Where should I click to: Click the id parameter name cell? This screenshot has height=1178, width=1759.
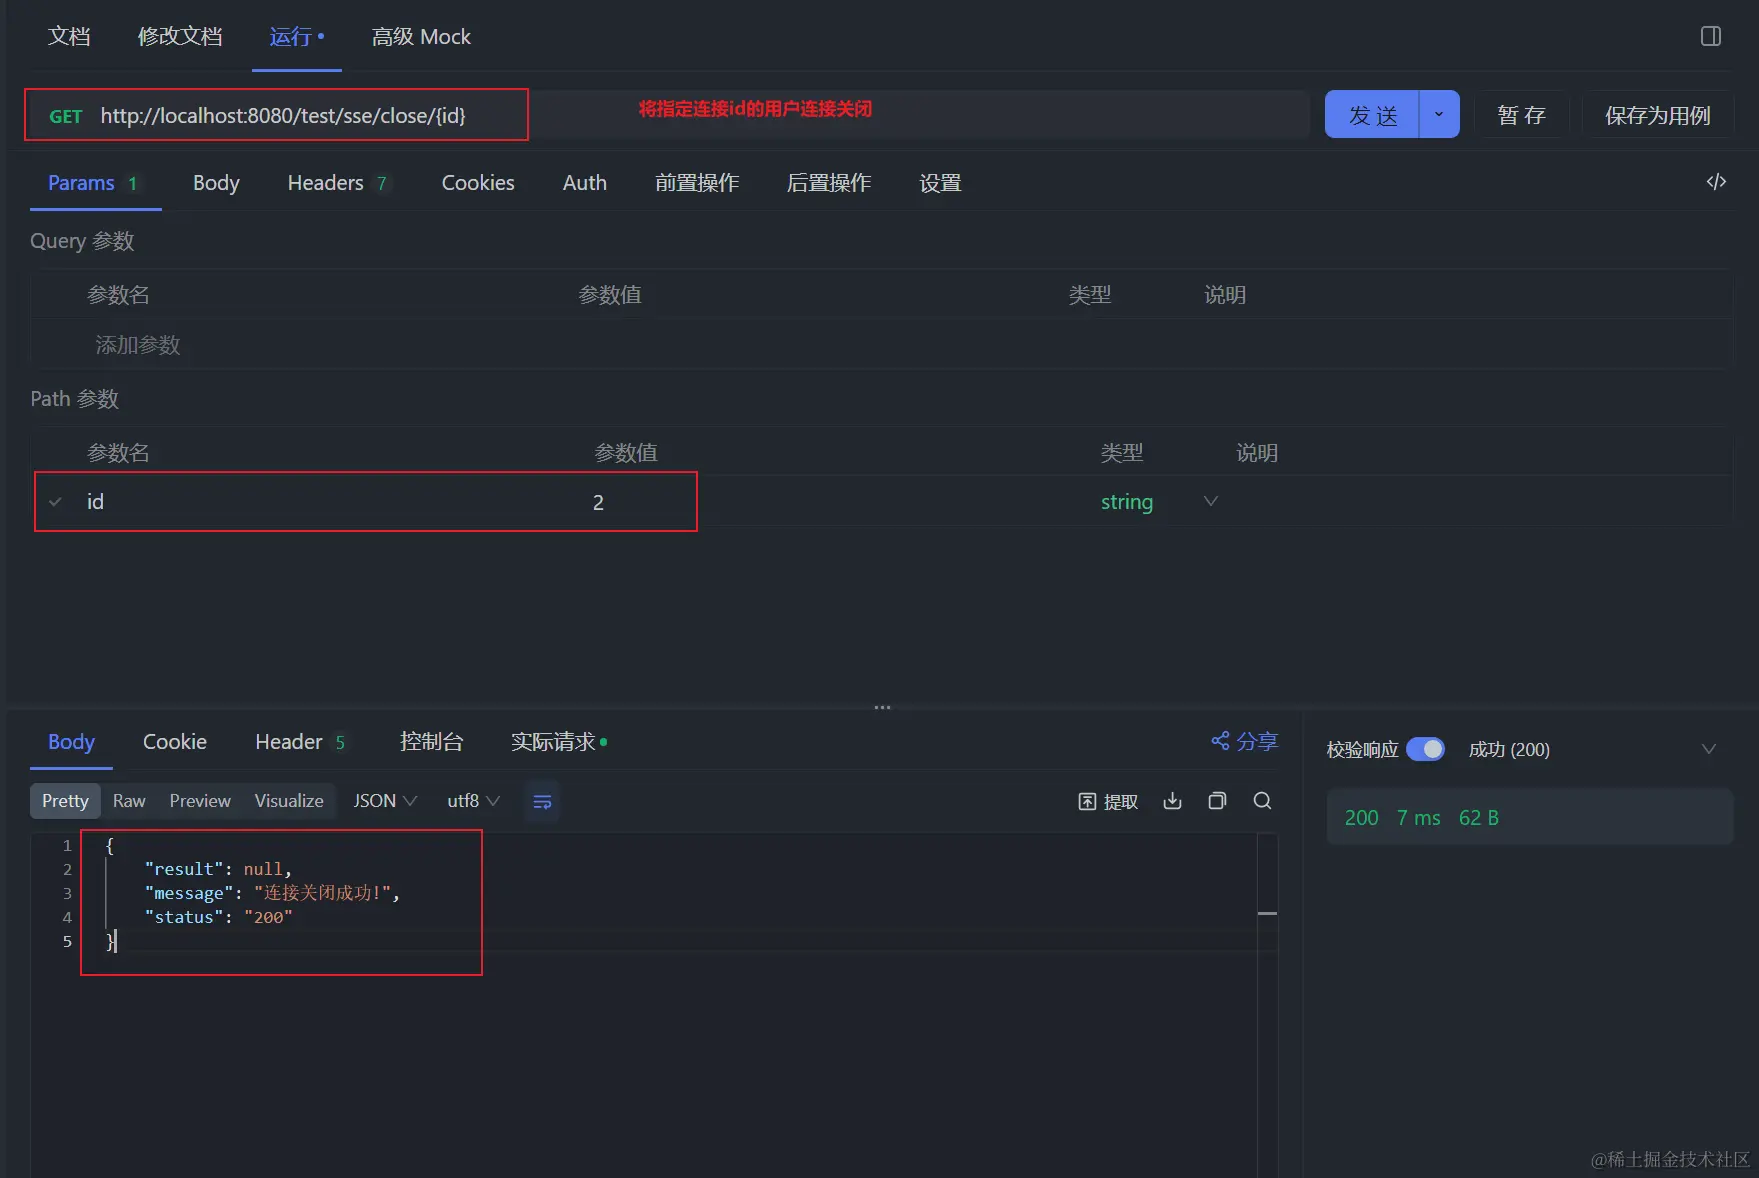point(95,502)
